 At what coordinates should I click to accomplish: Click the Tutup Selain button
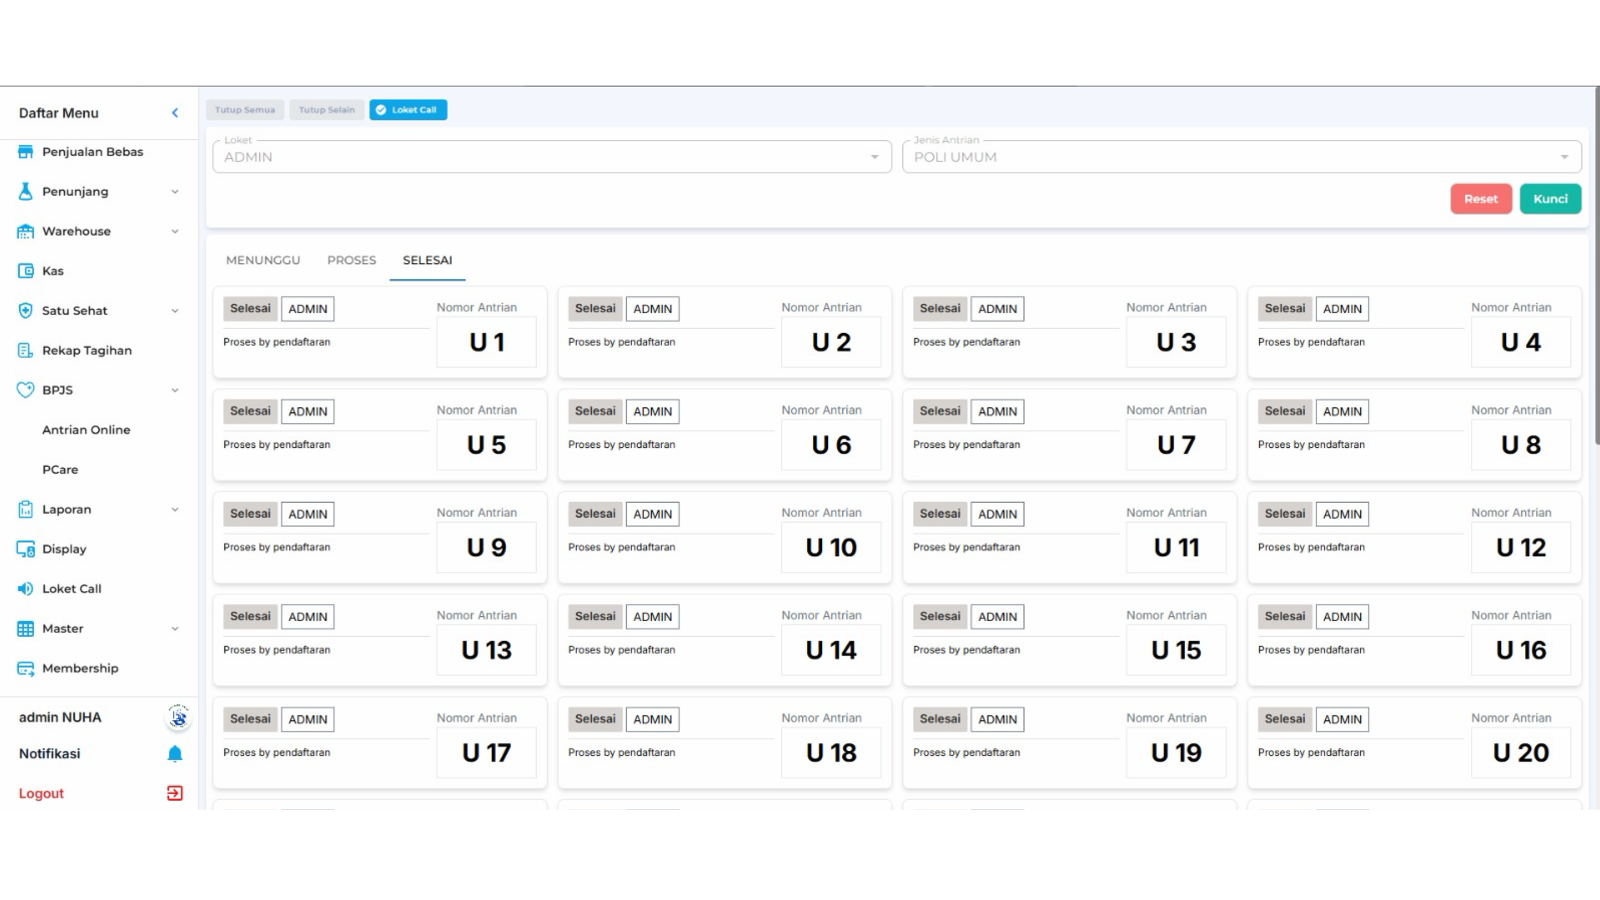coord(327,110)
